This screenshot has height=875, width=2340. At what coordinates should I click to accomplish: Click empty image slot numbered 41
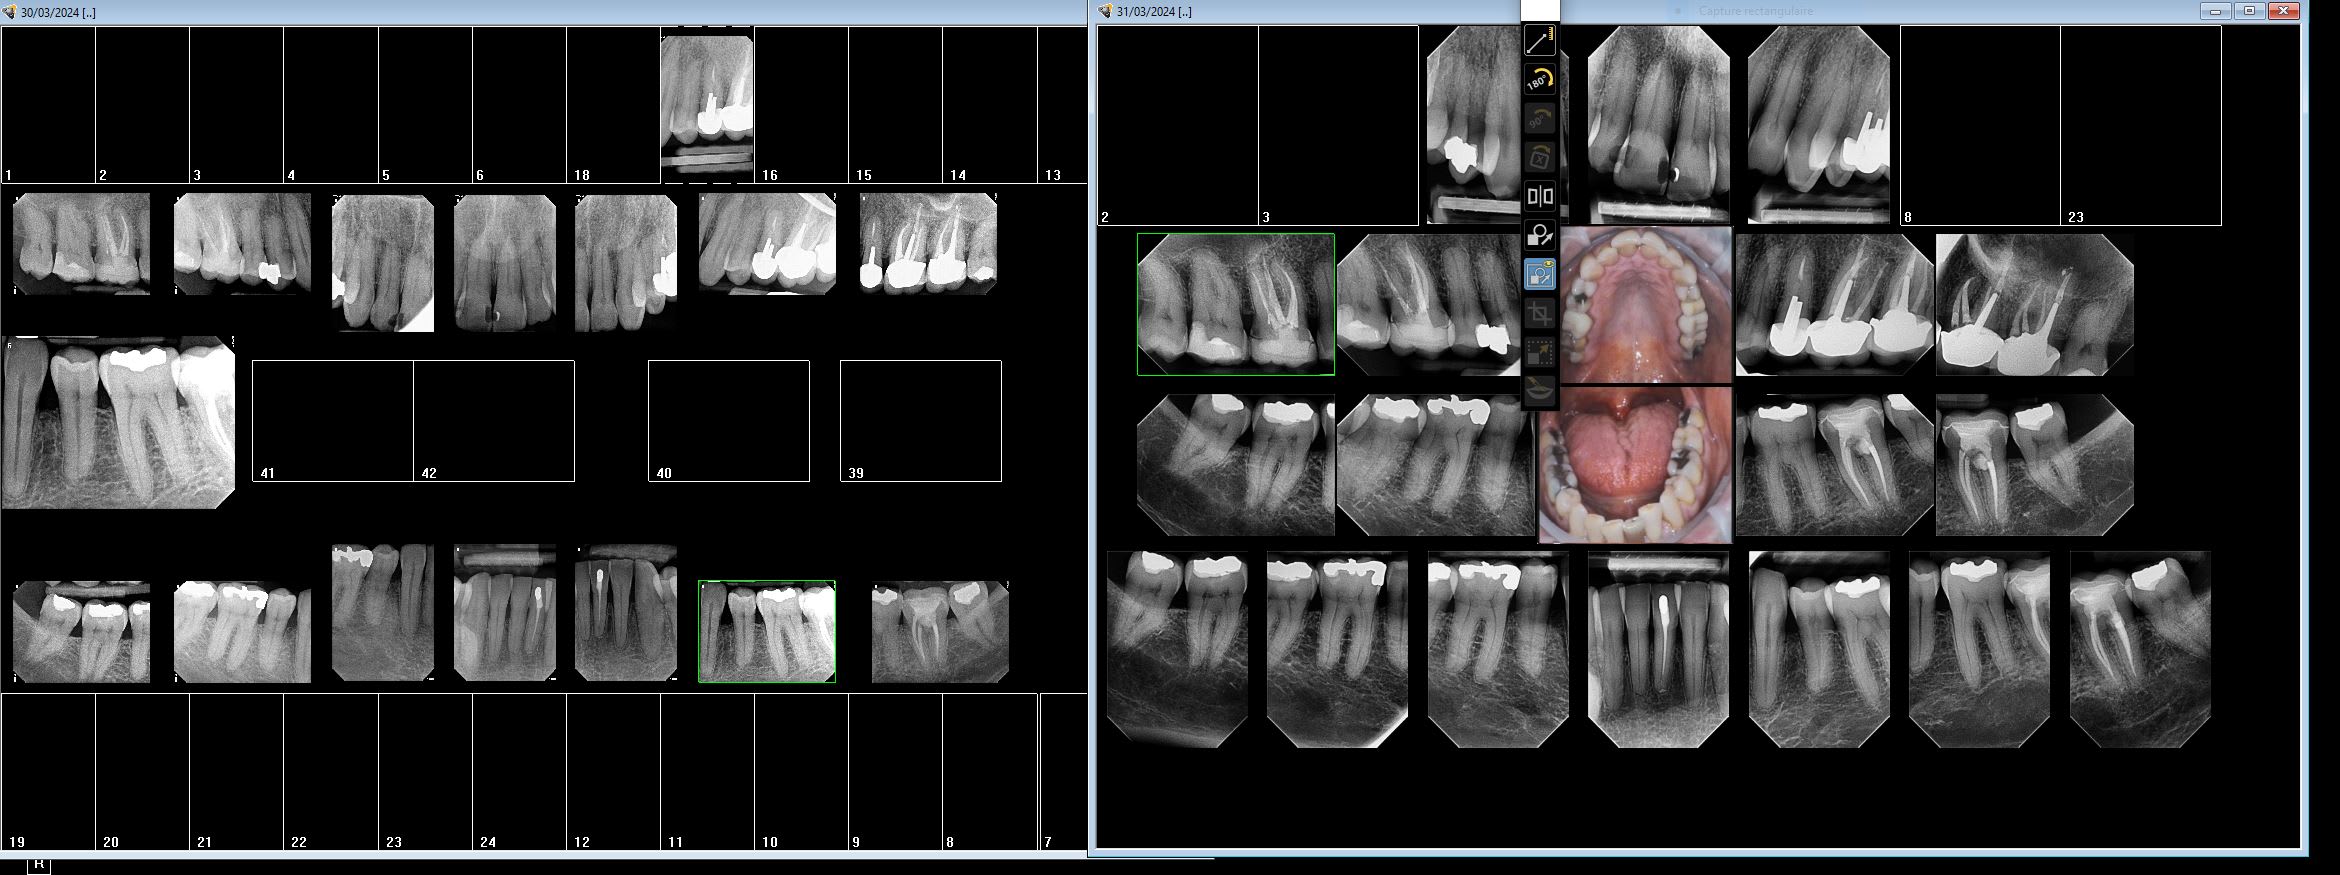(x=333, y=421)
